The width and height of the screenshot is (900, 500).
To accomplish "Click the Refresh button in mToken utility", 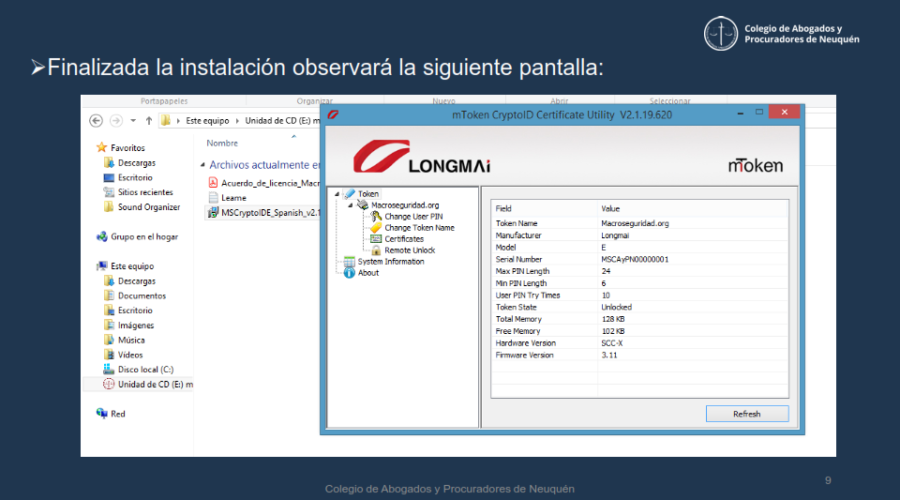I will click(747, 414).
